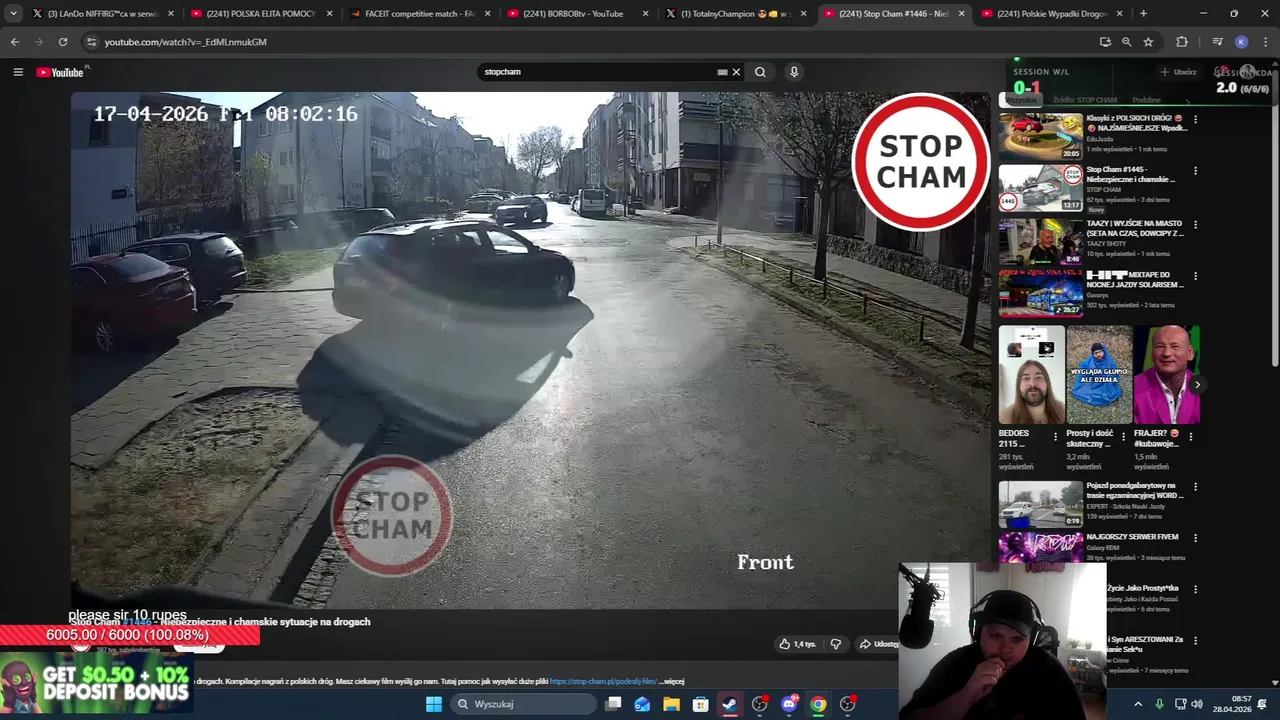Viewport: 1280px width, 720px height.
Task: Open options menu for Pojazd ponadgabarytowy video
Action: click(x=1195, y=487)
